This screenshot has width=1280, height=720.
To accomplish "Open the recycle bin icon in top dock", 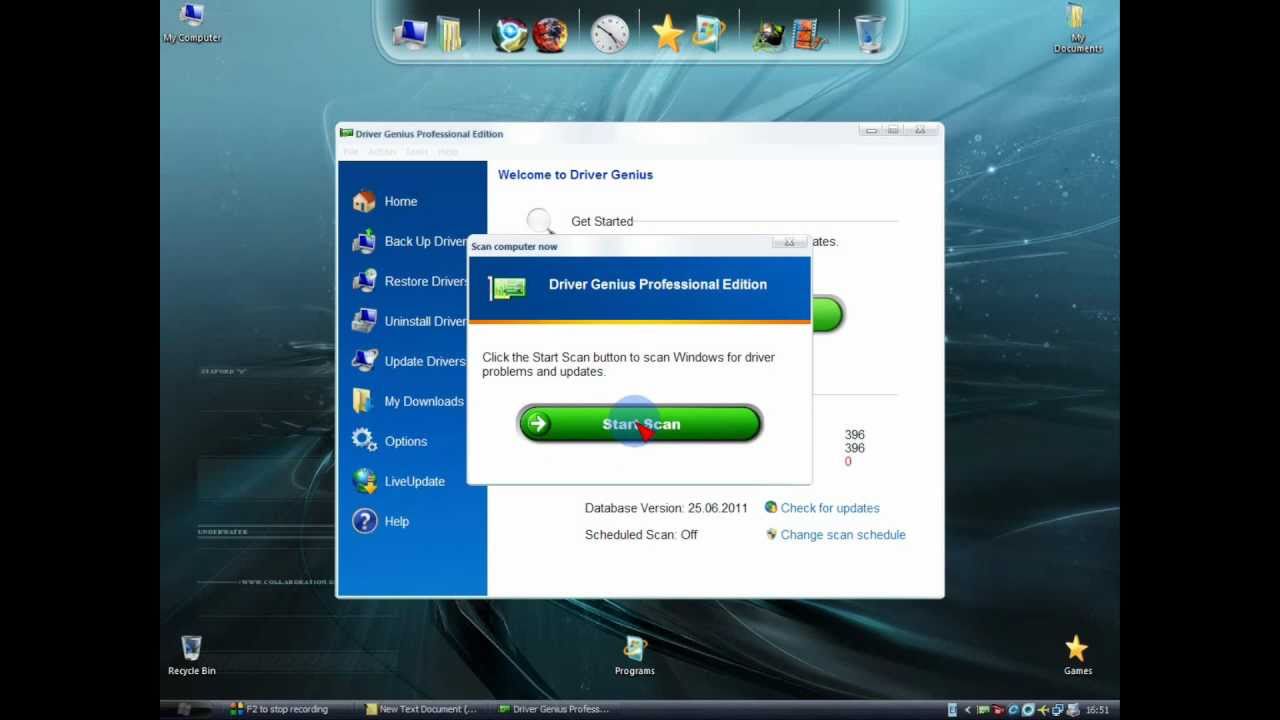I will tap(870, 34).
